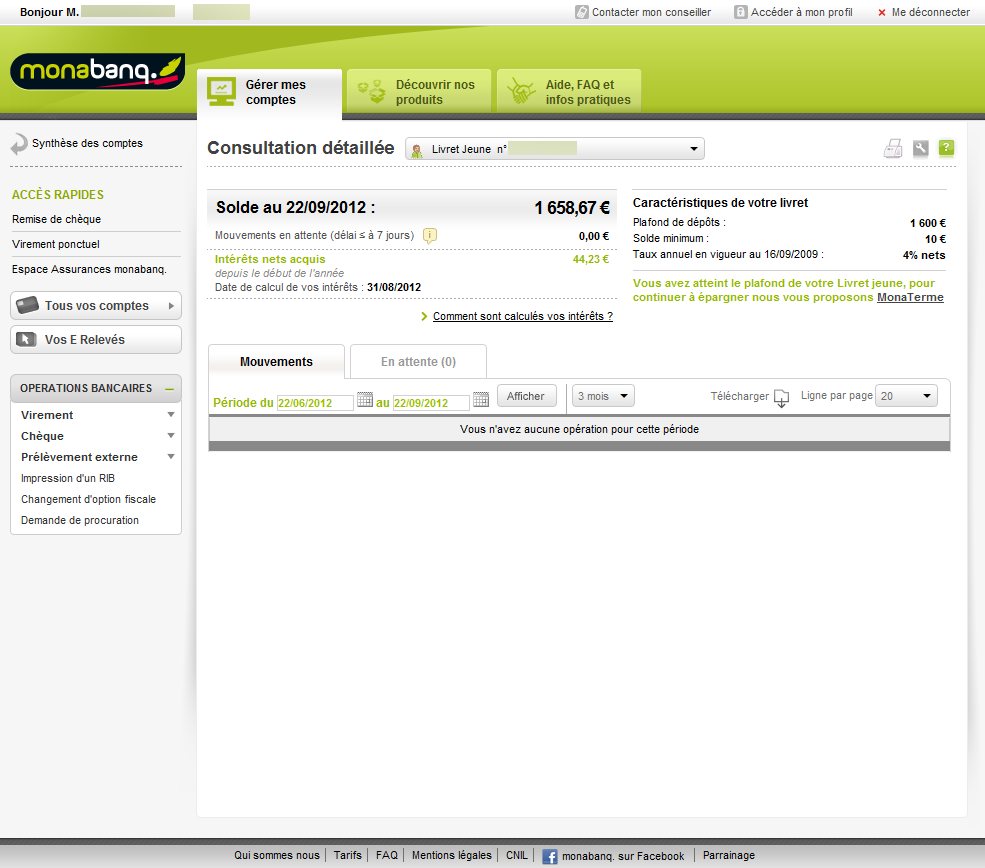
Task: Open the green help question mark icon
Action: 946,147
